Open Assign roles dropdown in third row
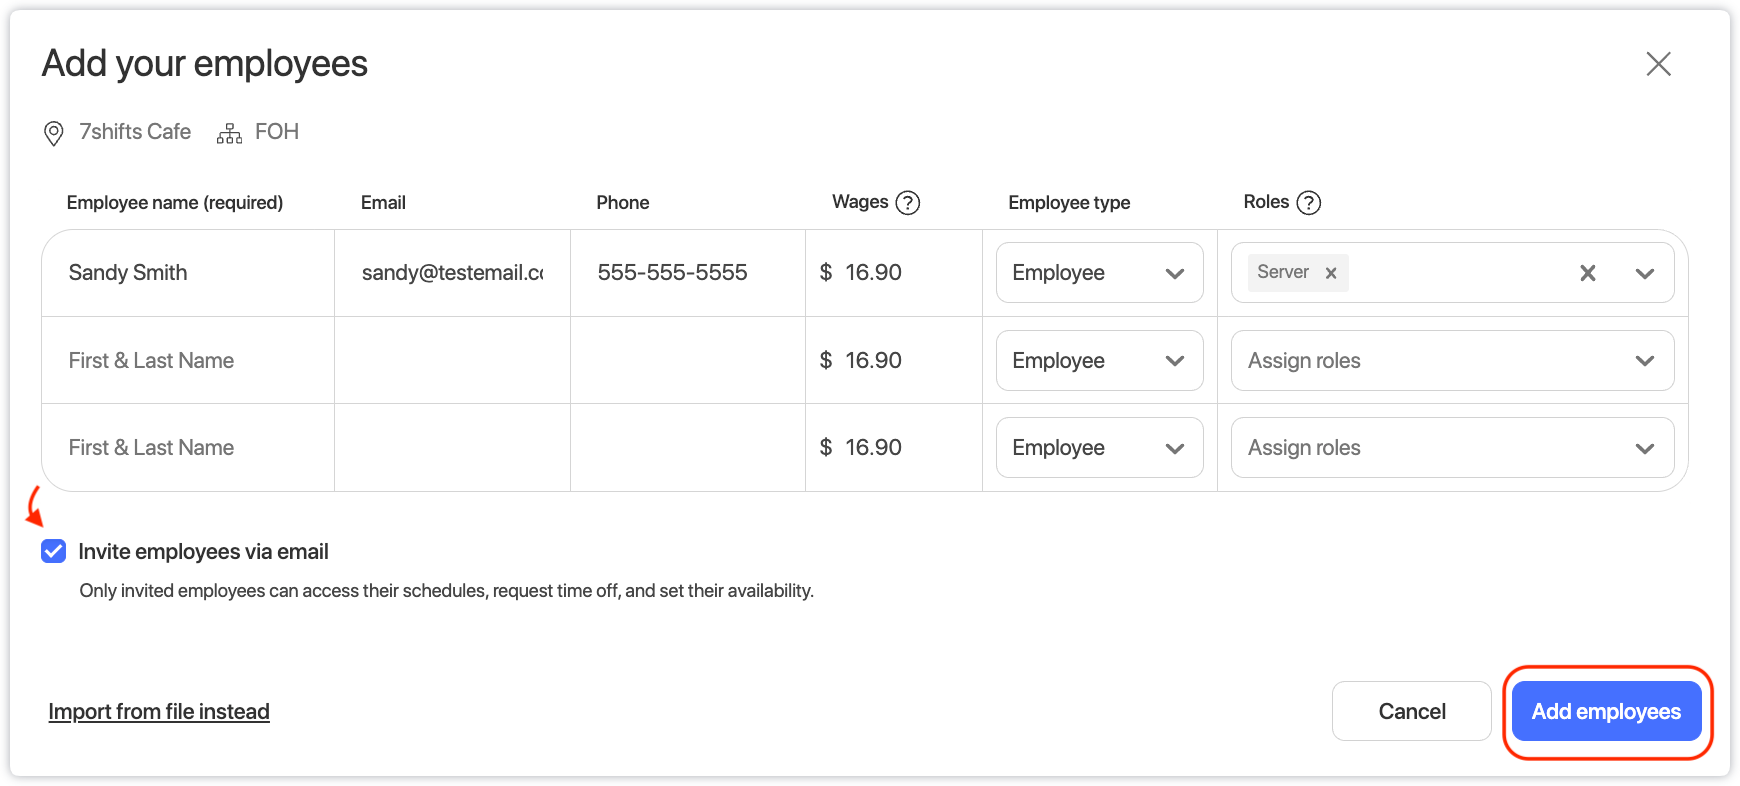 (1451, 447)
